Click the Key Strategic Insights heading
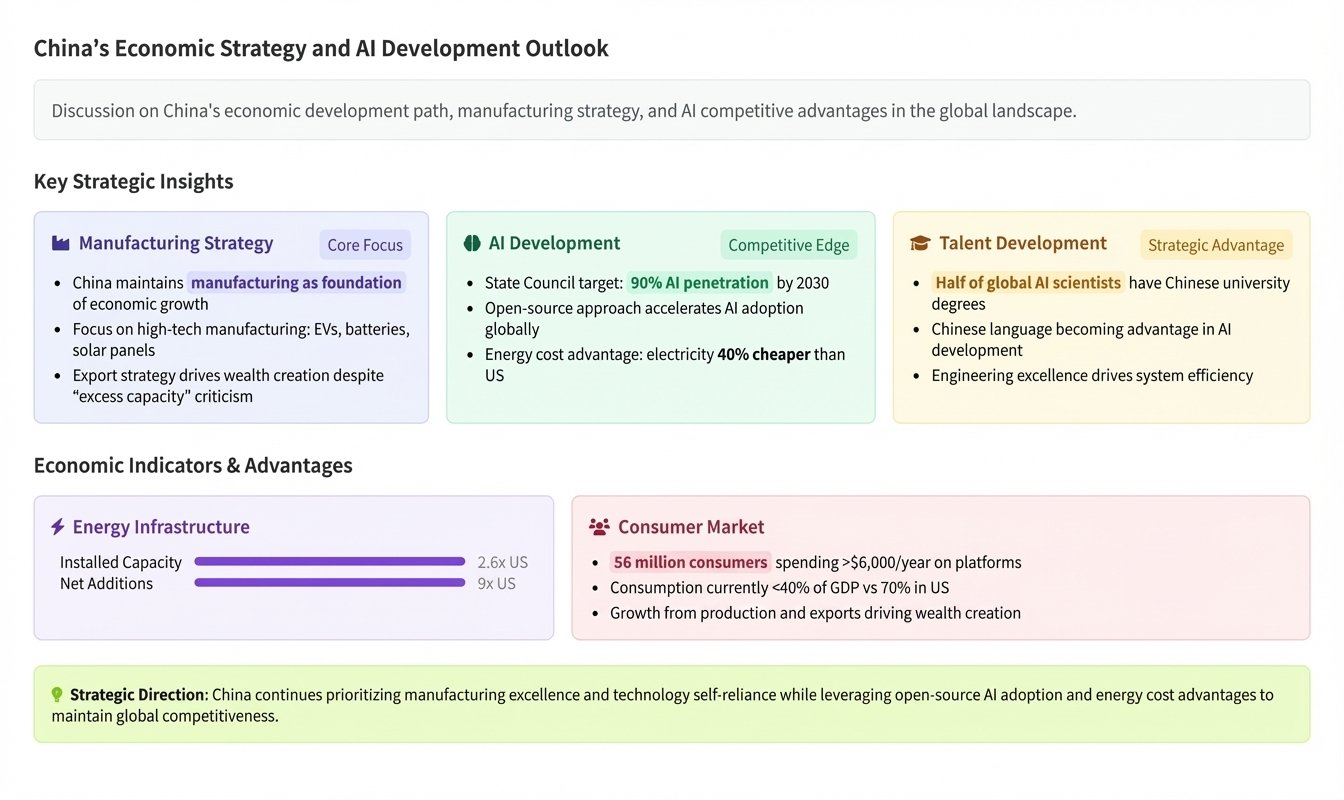The height and width of the screenshot is (800, 1344). pos(133,181)
